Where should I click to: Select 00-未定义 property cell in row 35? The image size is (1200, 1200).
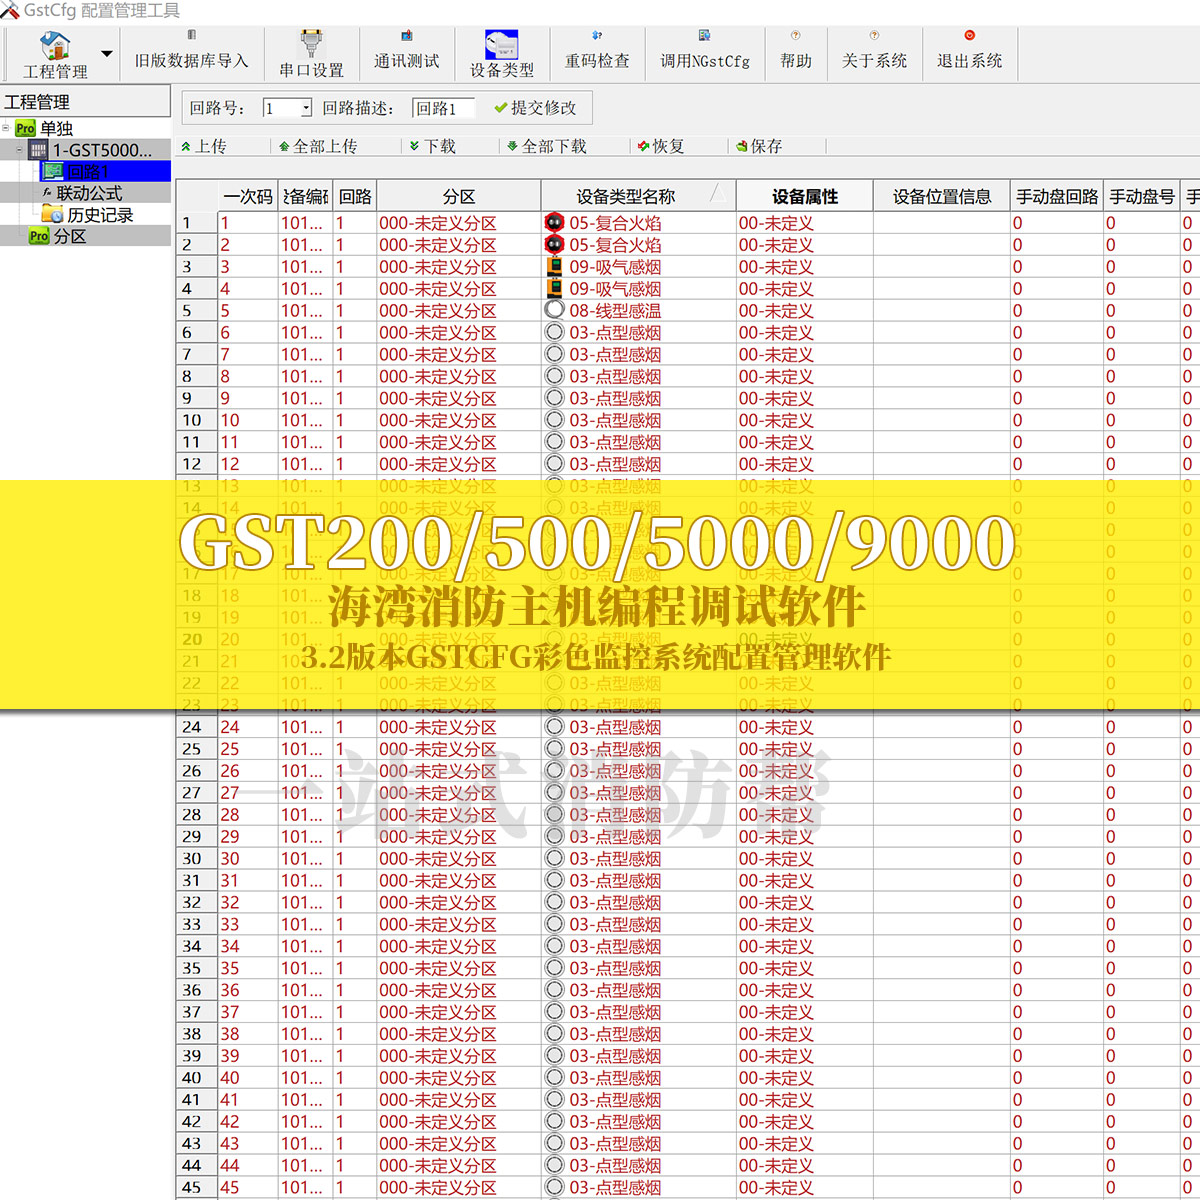point(805,968)
